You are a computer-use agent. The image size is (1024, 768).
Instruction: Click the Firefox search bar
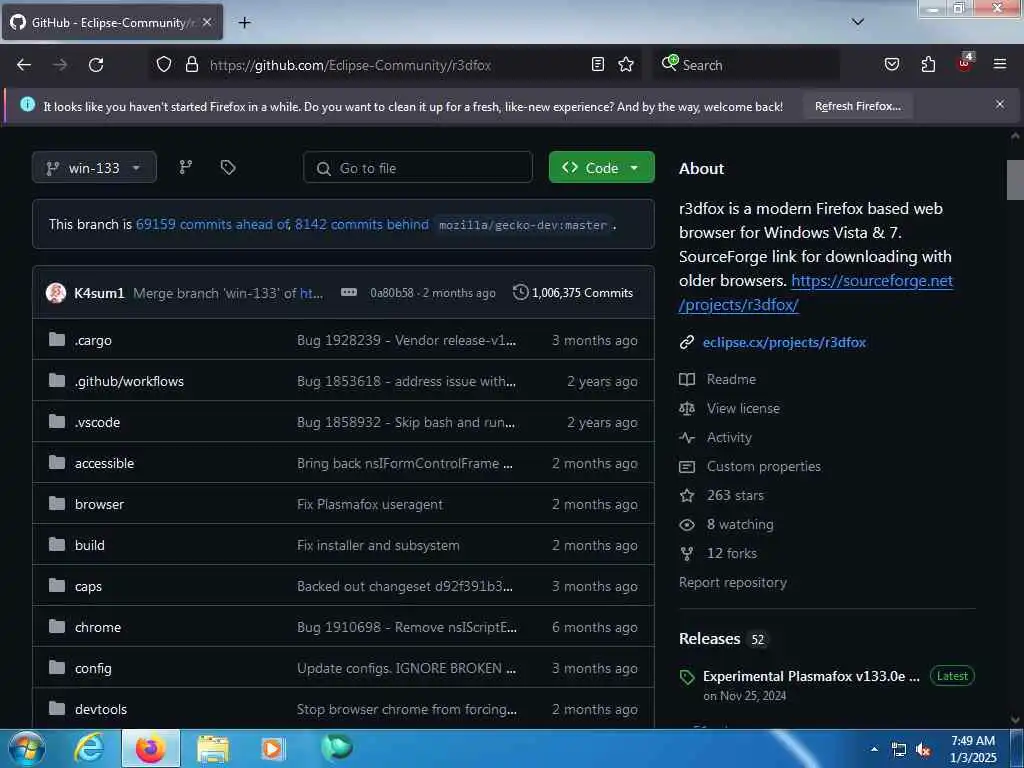coord(746,65)
